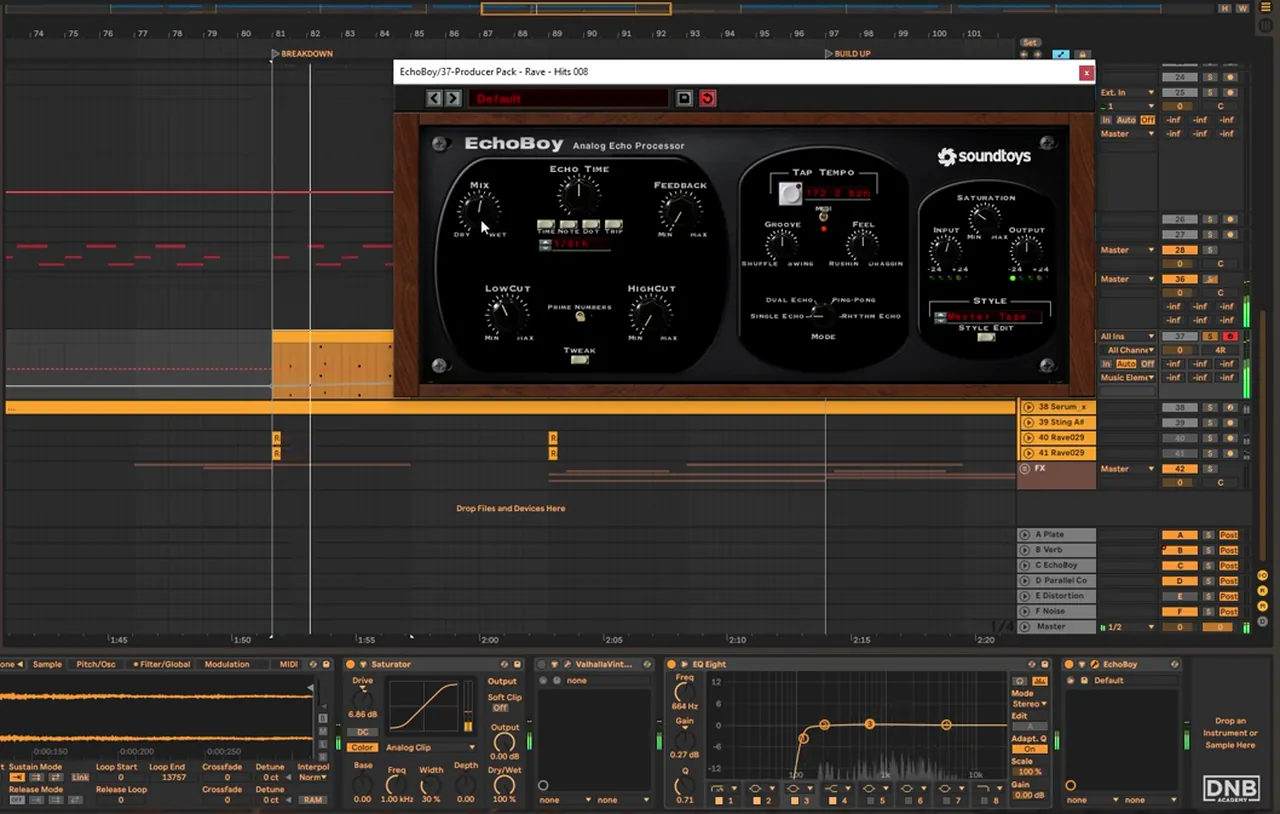Toggle the Prime Numbers switch in EchoBoy
This screenshot has width=1280, height=814.
[579, 316]
